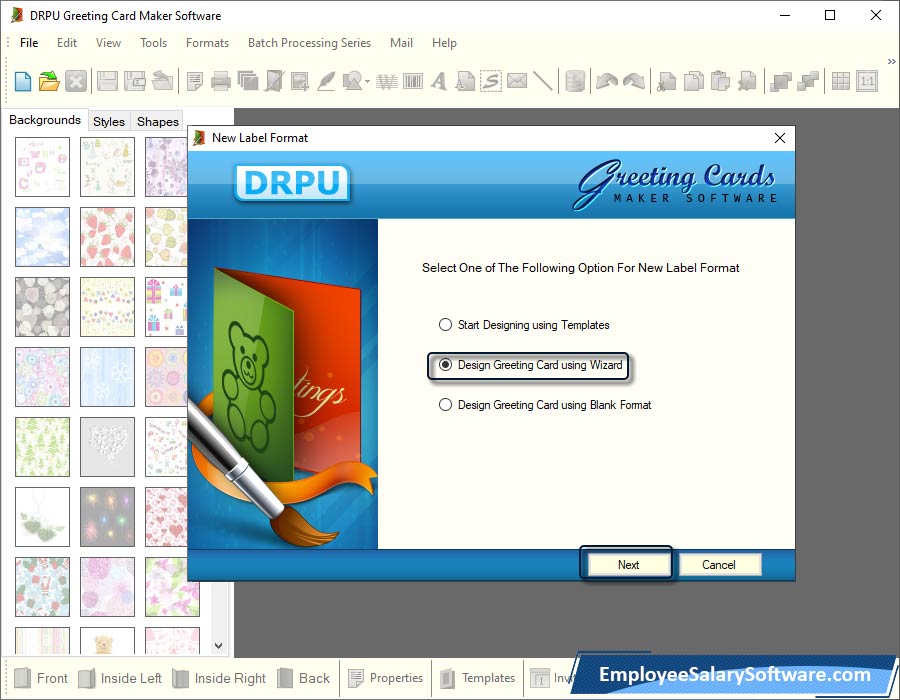Click backgrounds panel scroll down arrow

pyautogui.click(x=219, y=645)
